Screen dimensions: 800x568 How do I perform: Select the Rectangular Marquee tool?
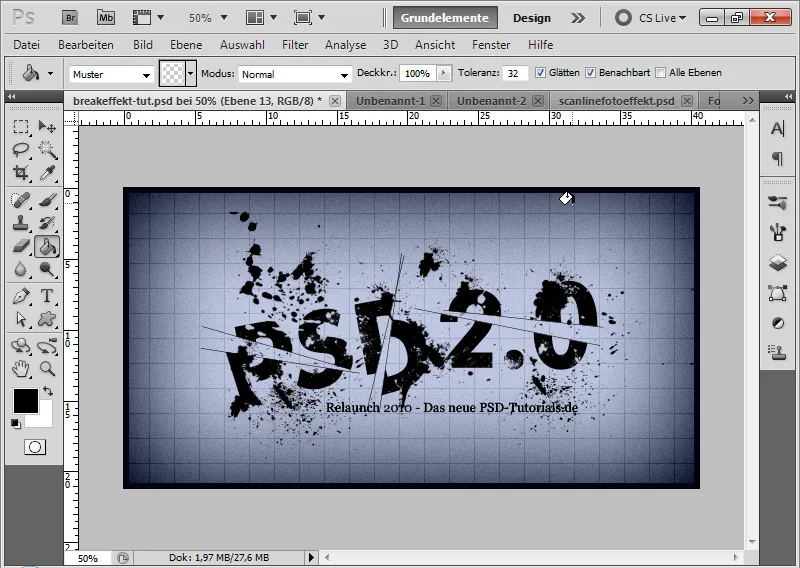pos(20,126)
